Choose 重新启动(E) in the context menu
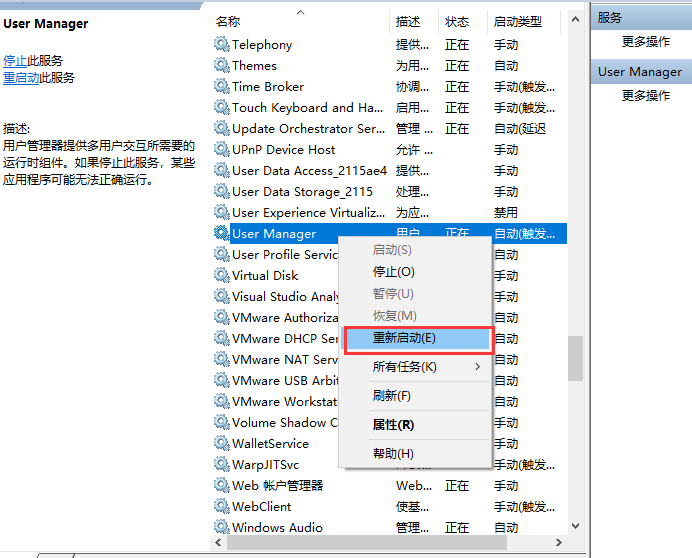Image resolution: width=692 pixels, height=558 pixels. [417, 339]
